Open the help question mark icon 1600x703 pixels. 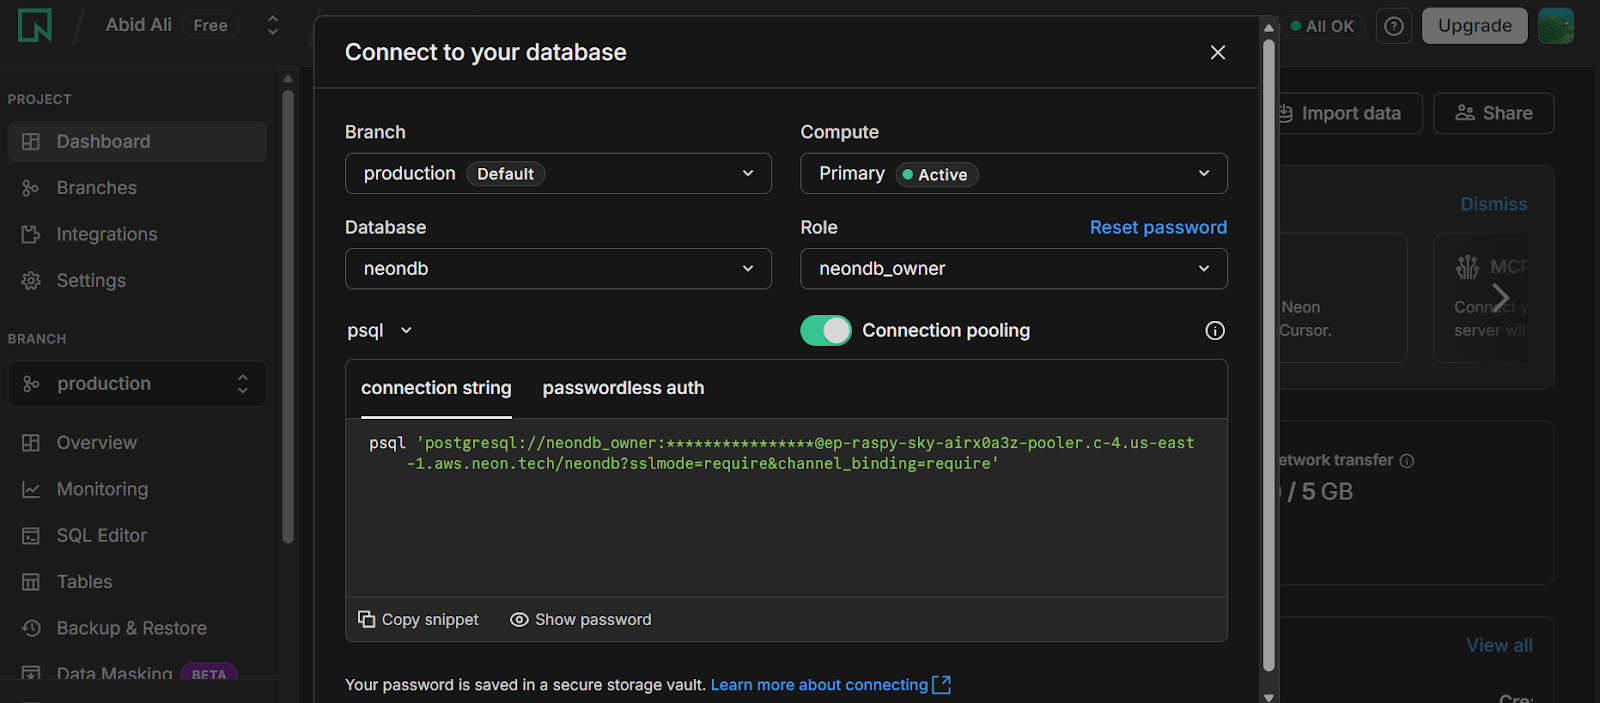pyautogui.click(x=1394, y=26)
